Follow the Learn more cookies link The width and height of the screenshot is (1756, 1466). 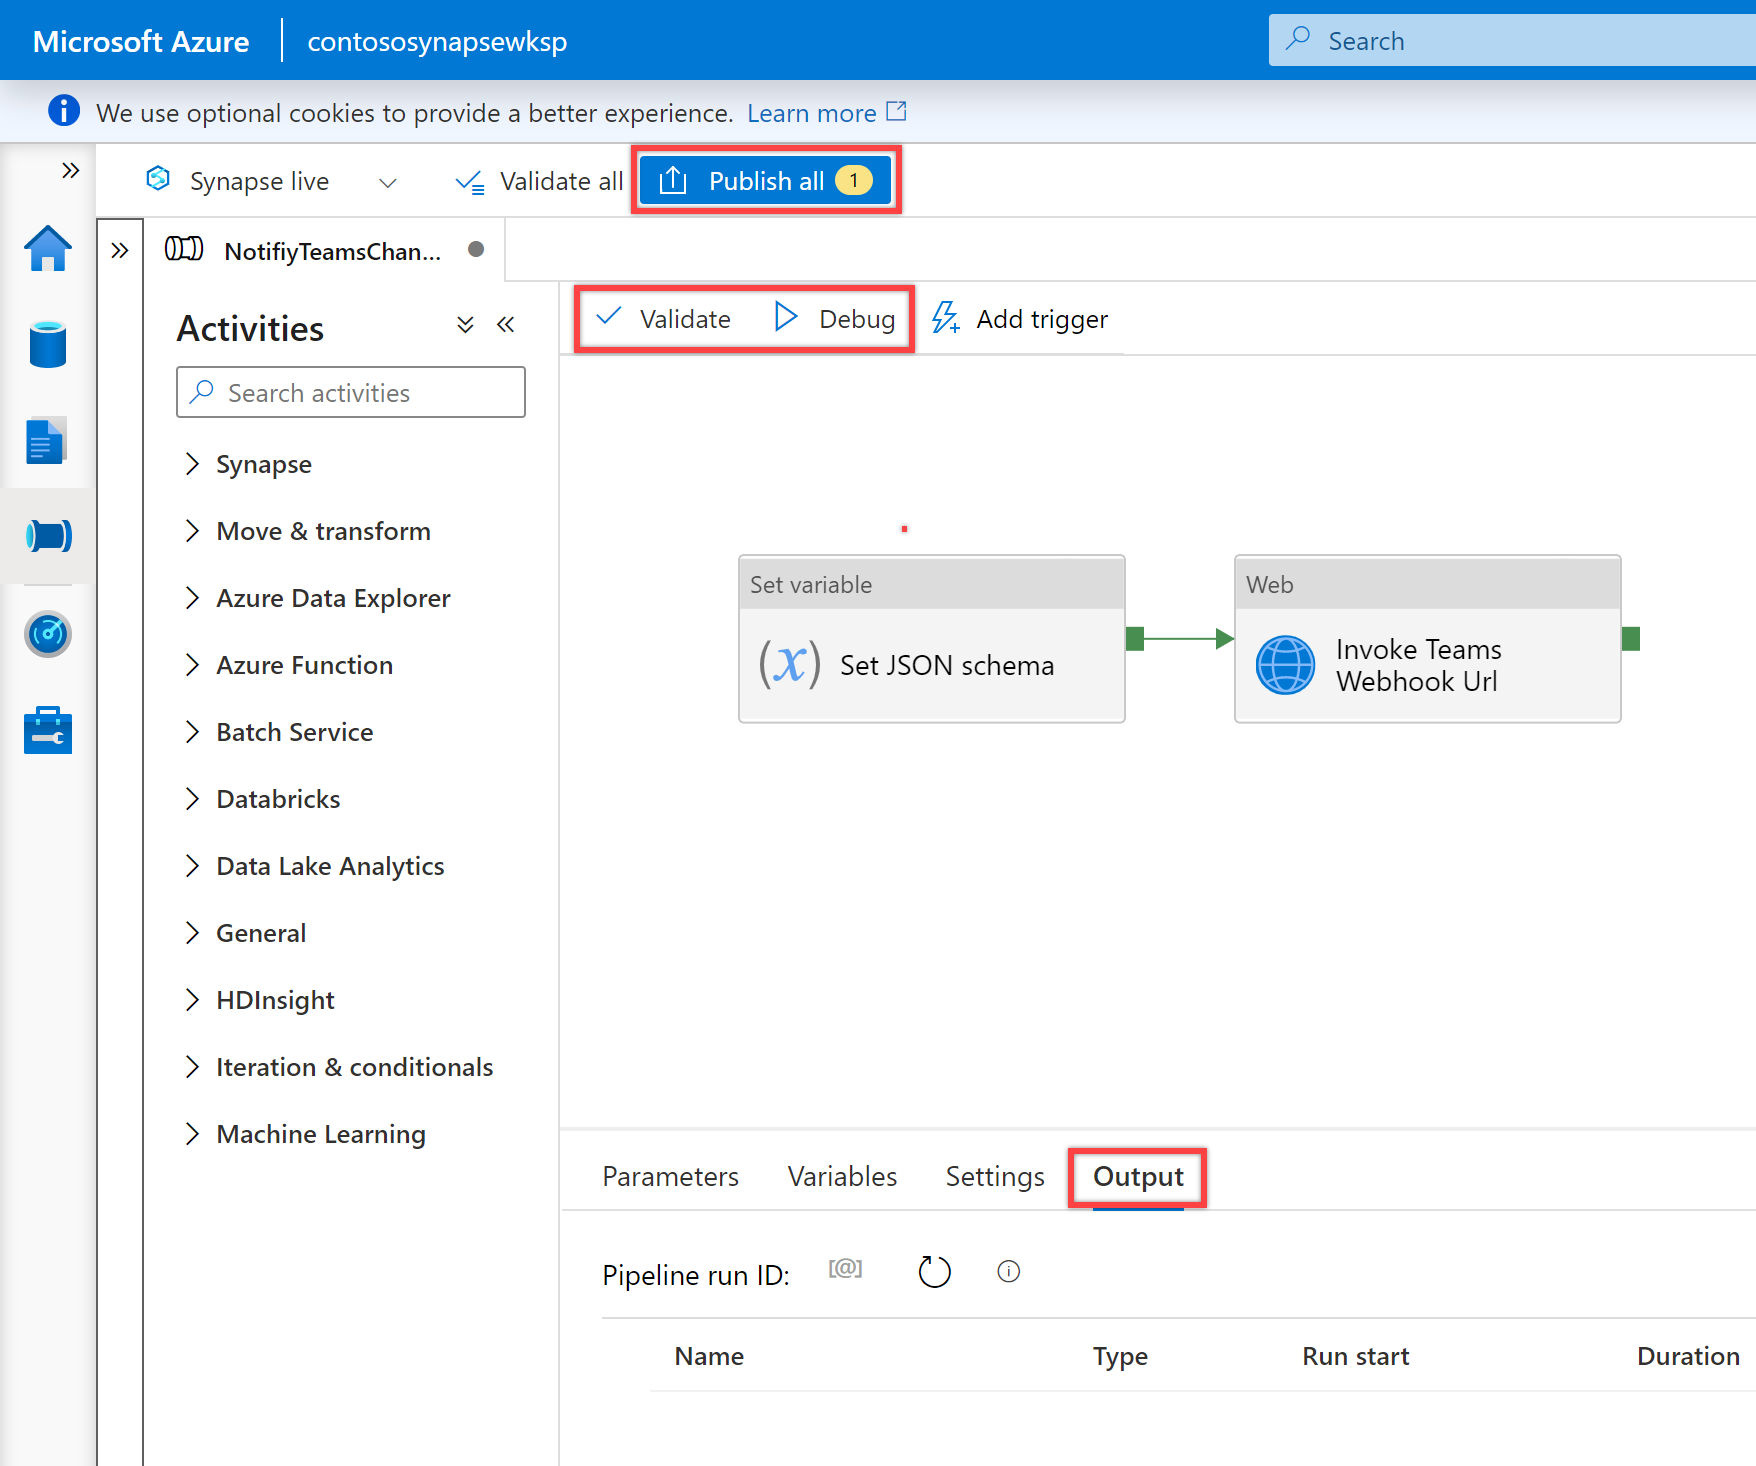812,113
